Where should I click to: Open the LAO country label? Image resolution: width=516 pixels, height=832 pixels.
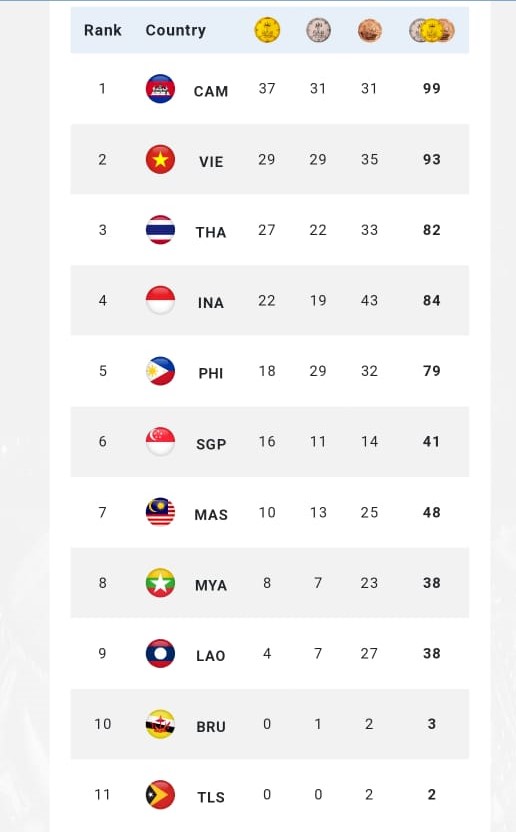pyautogui.click(x=211, y=656)
